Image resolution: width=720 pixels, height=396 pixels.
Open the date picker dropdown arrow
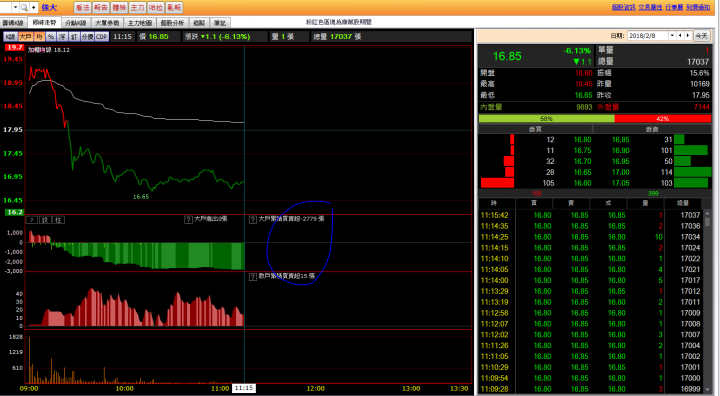pos(672,36)
